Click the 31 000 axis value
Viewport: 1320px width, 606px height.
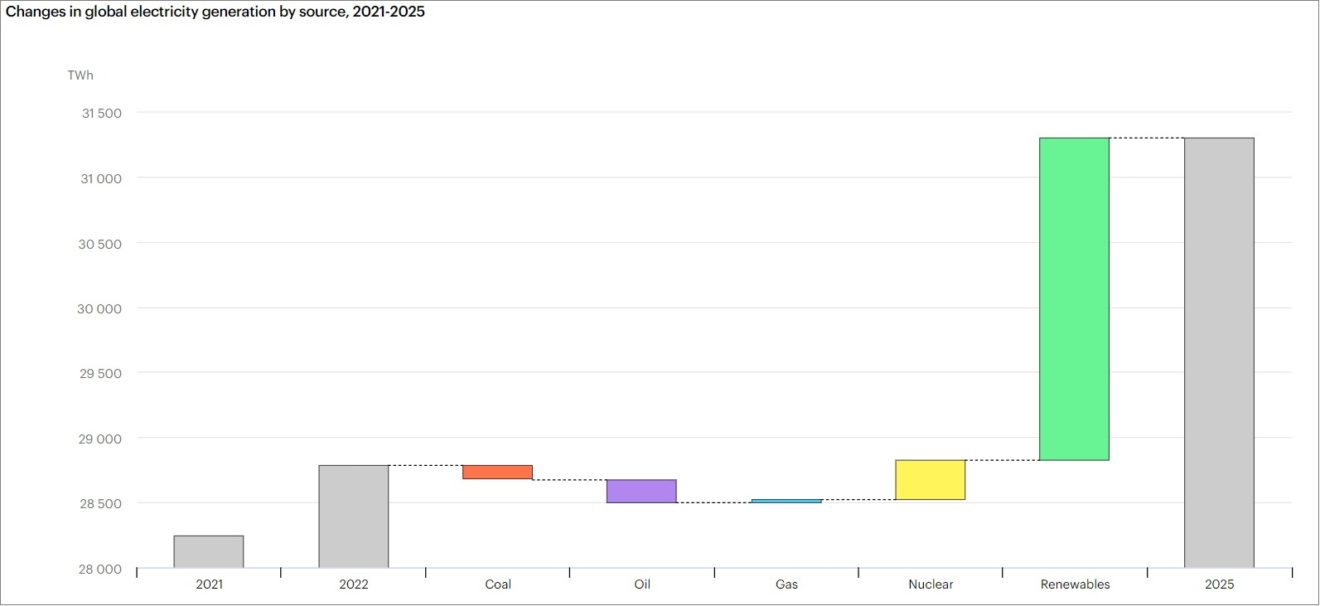pyautogui.click(x=101, y=178)
